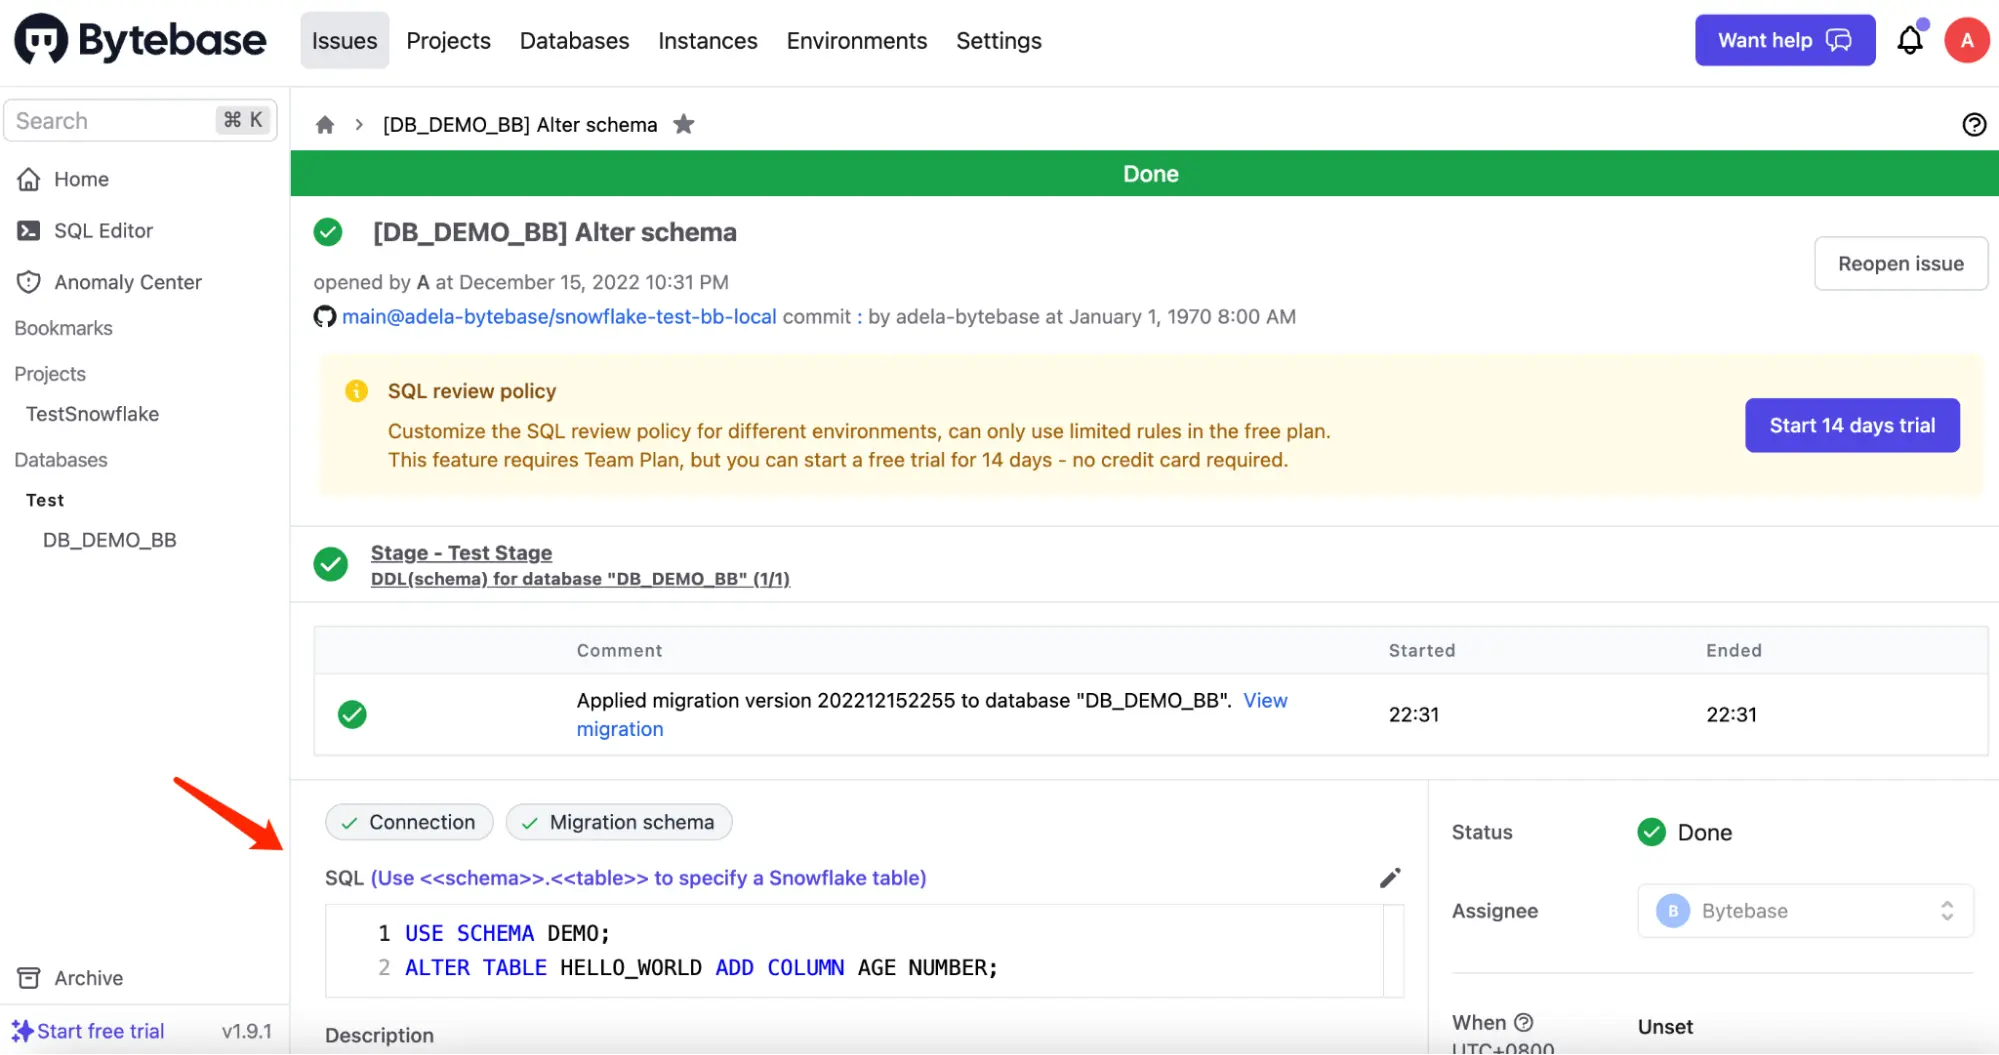Go to Home in sidebar

click(81, 179)
